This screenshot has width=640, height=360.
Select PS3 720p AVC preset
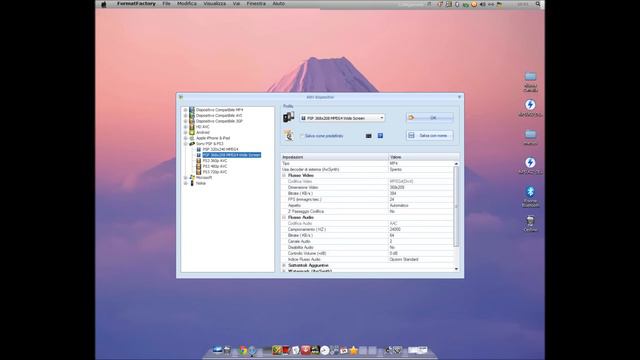point(215,172)
